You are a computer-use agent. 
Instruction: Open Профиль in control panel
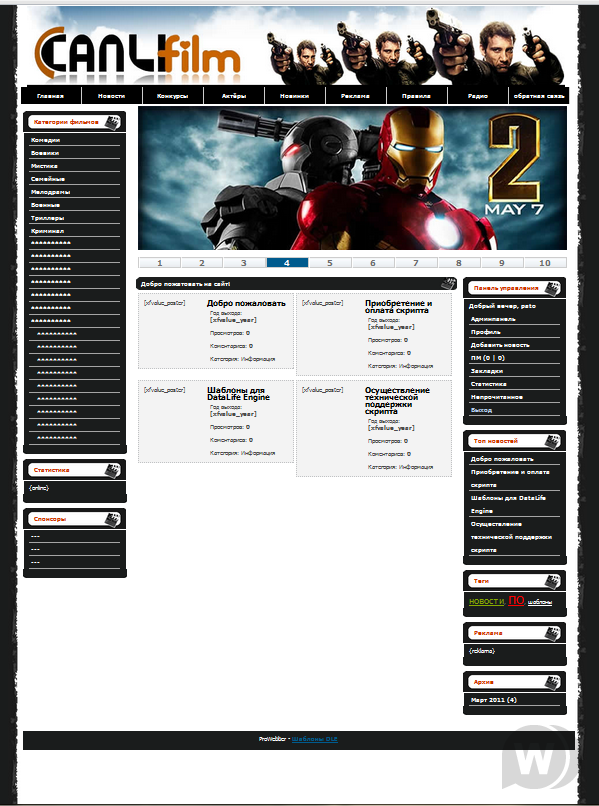click(x=486, y=332)
